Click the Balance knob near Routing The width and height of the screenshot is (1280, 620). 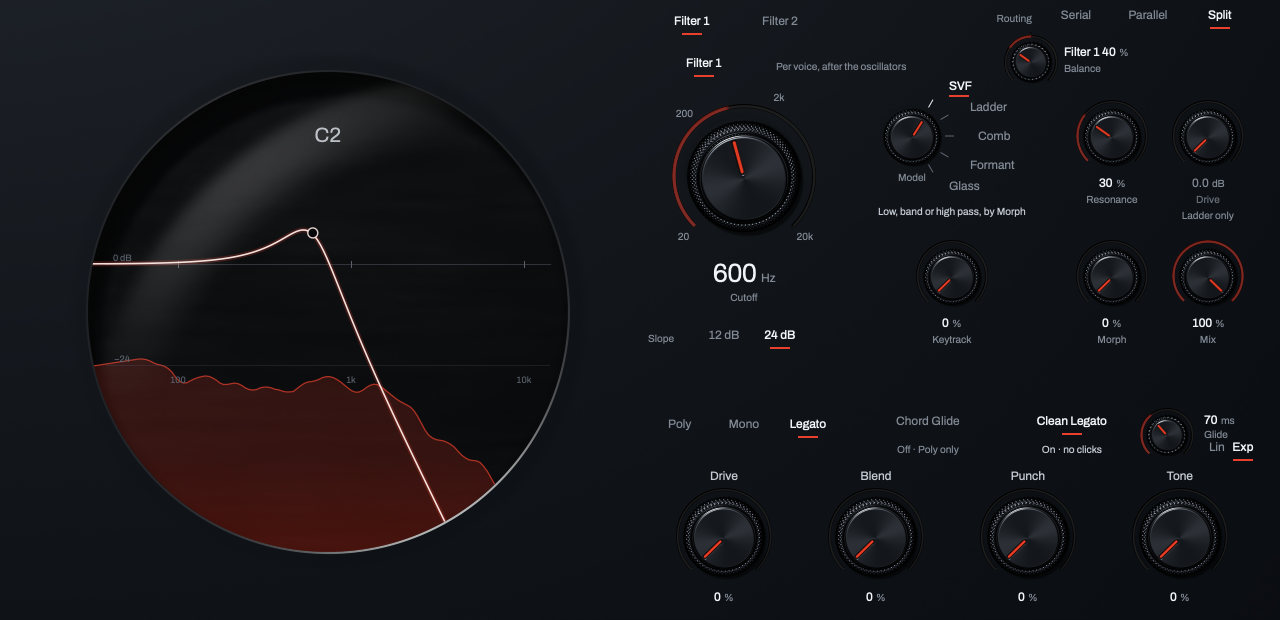click(x=1030, y=62)
